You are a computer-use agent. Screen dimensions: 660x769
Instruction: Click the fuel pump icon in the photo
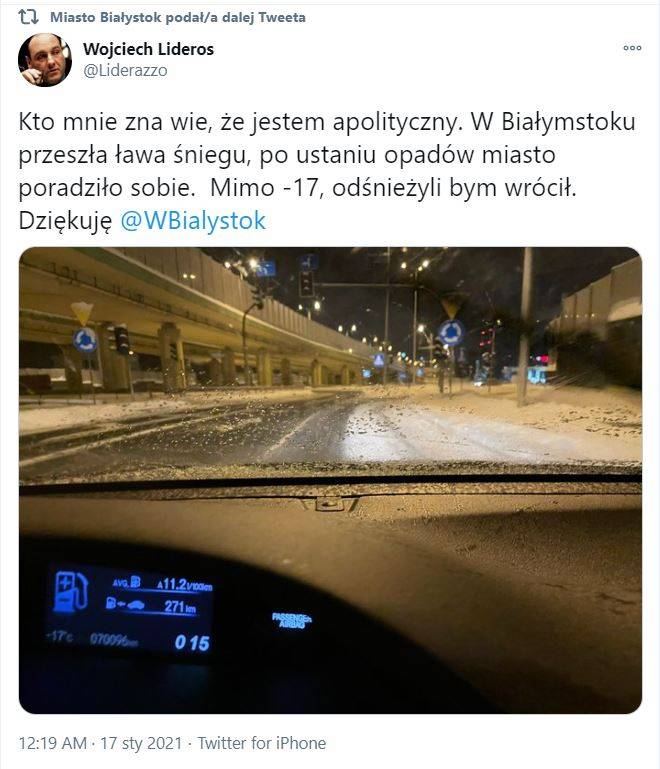point(71,592)
